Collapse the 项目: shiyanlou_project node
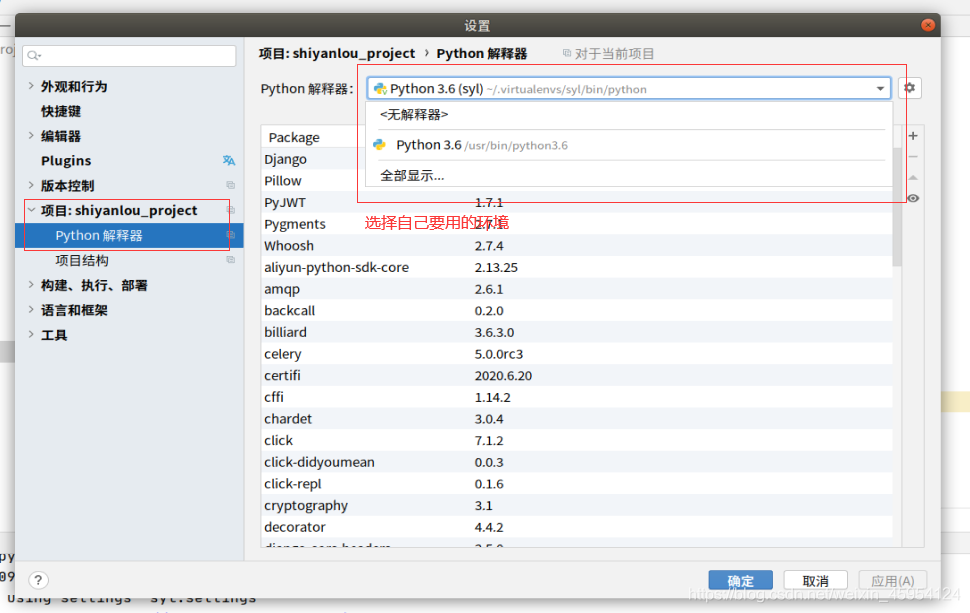Viewport: 970px width, 613px height. (31, 211)
